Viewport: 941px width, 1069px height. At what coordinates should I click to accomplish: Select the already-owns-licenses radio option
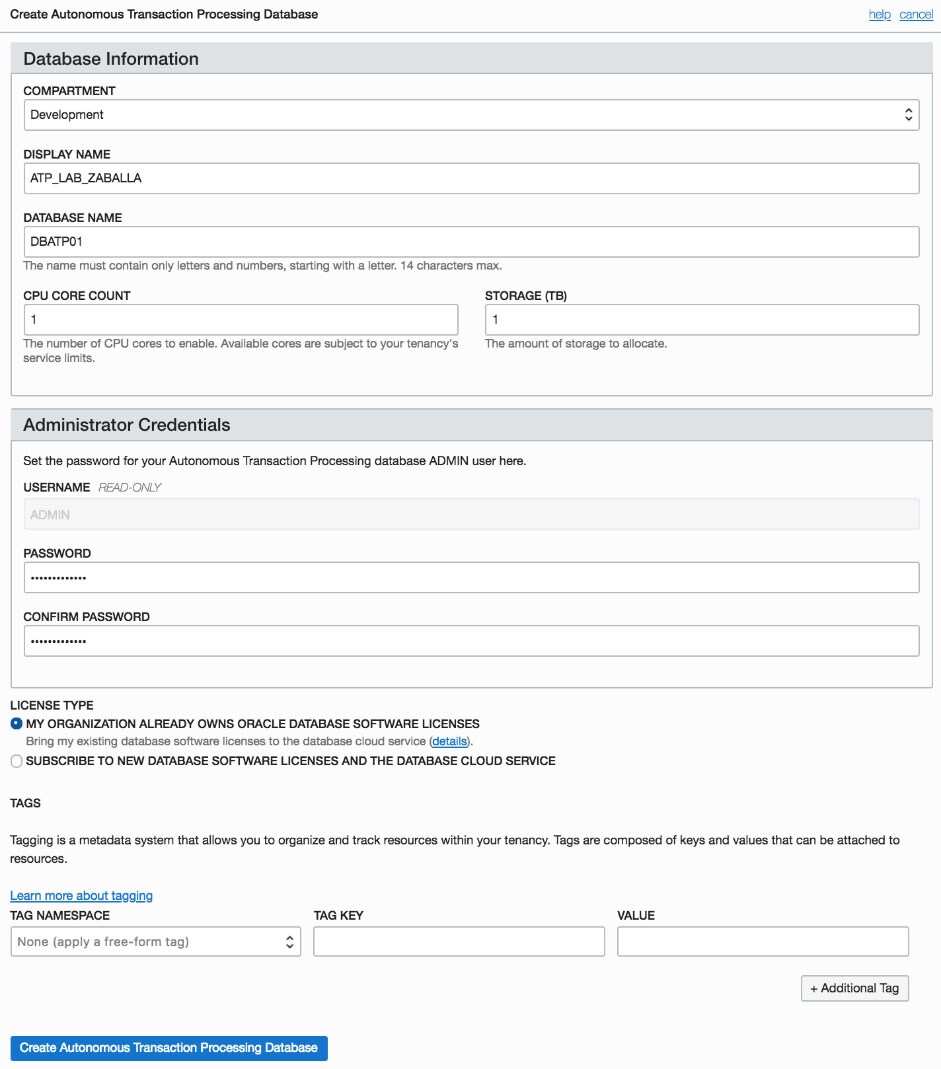coord(16,723)
